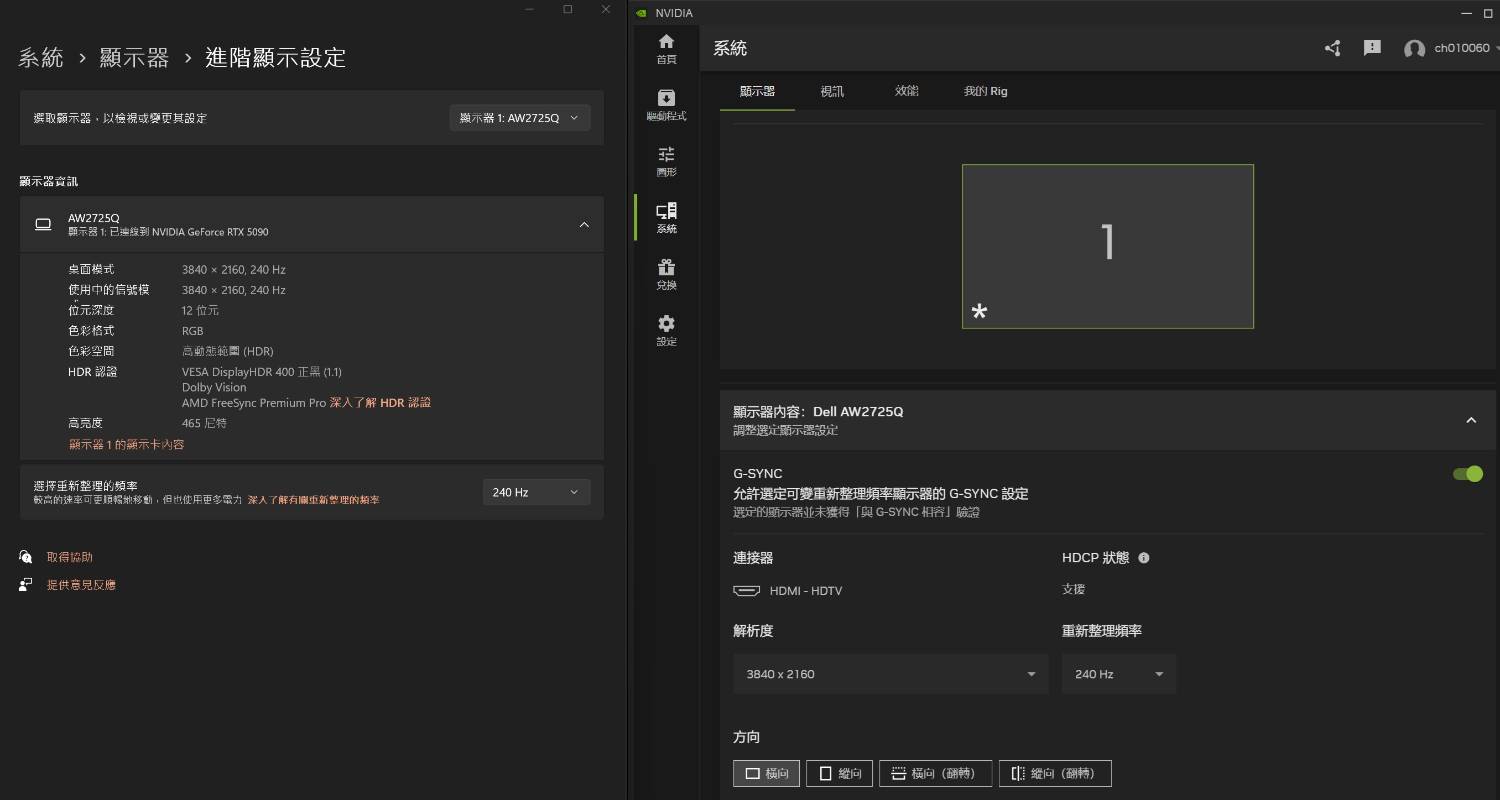Open 顯示器 1 的顯示卡內容 link
Screen dimensions: 1500x800
point(126,445)
